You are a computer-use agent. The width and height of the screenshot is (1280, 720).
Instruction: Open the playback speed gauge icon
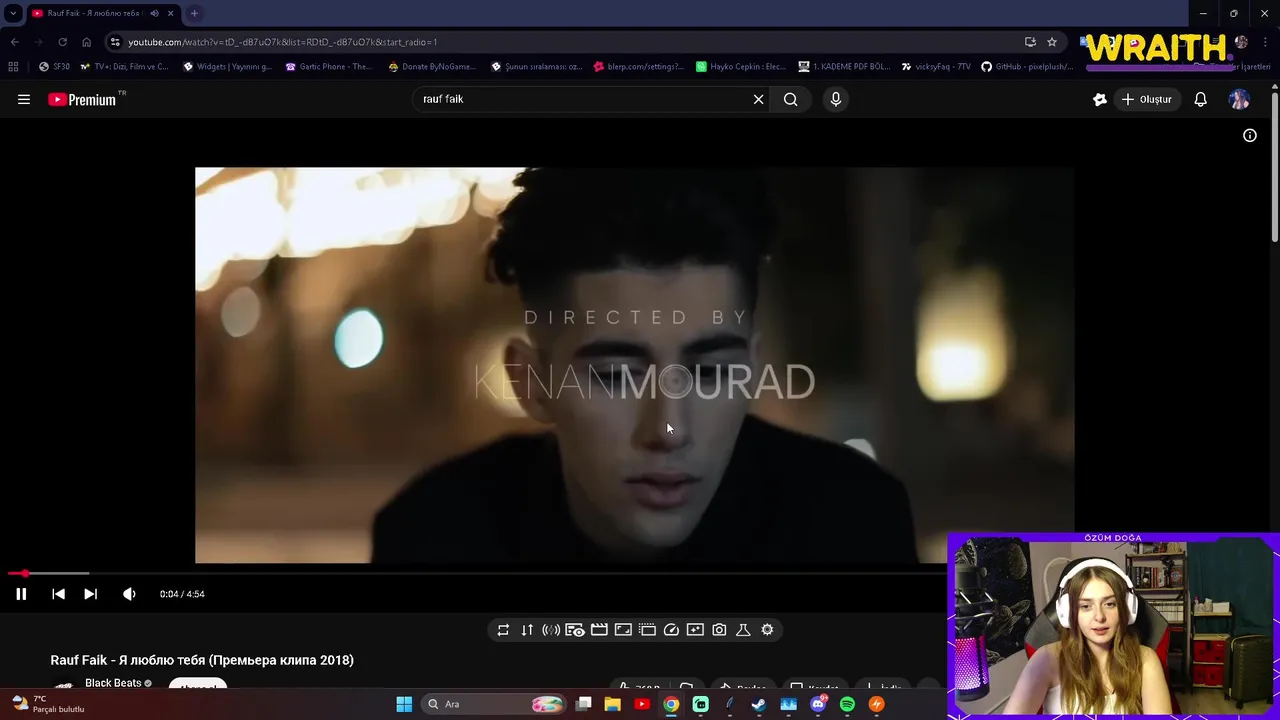point(671,630)
